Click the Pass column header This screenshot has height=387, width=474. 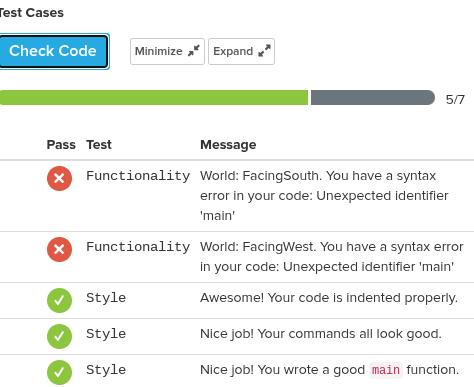click(61, 145)
